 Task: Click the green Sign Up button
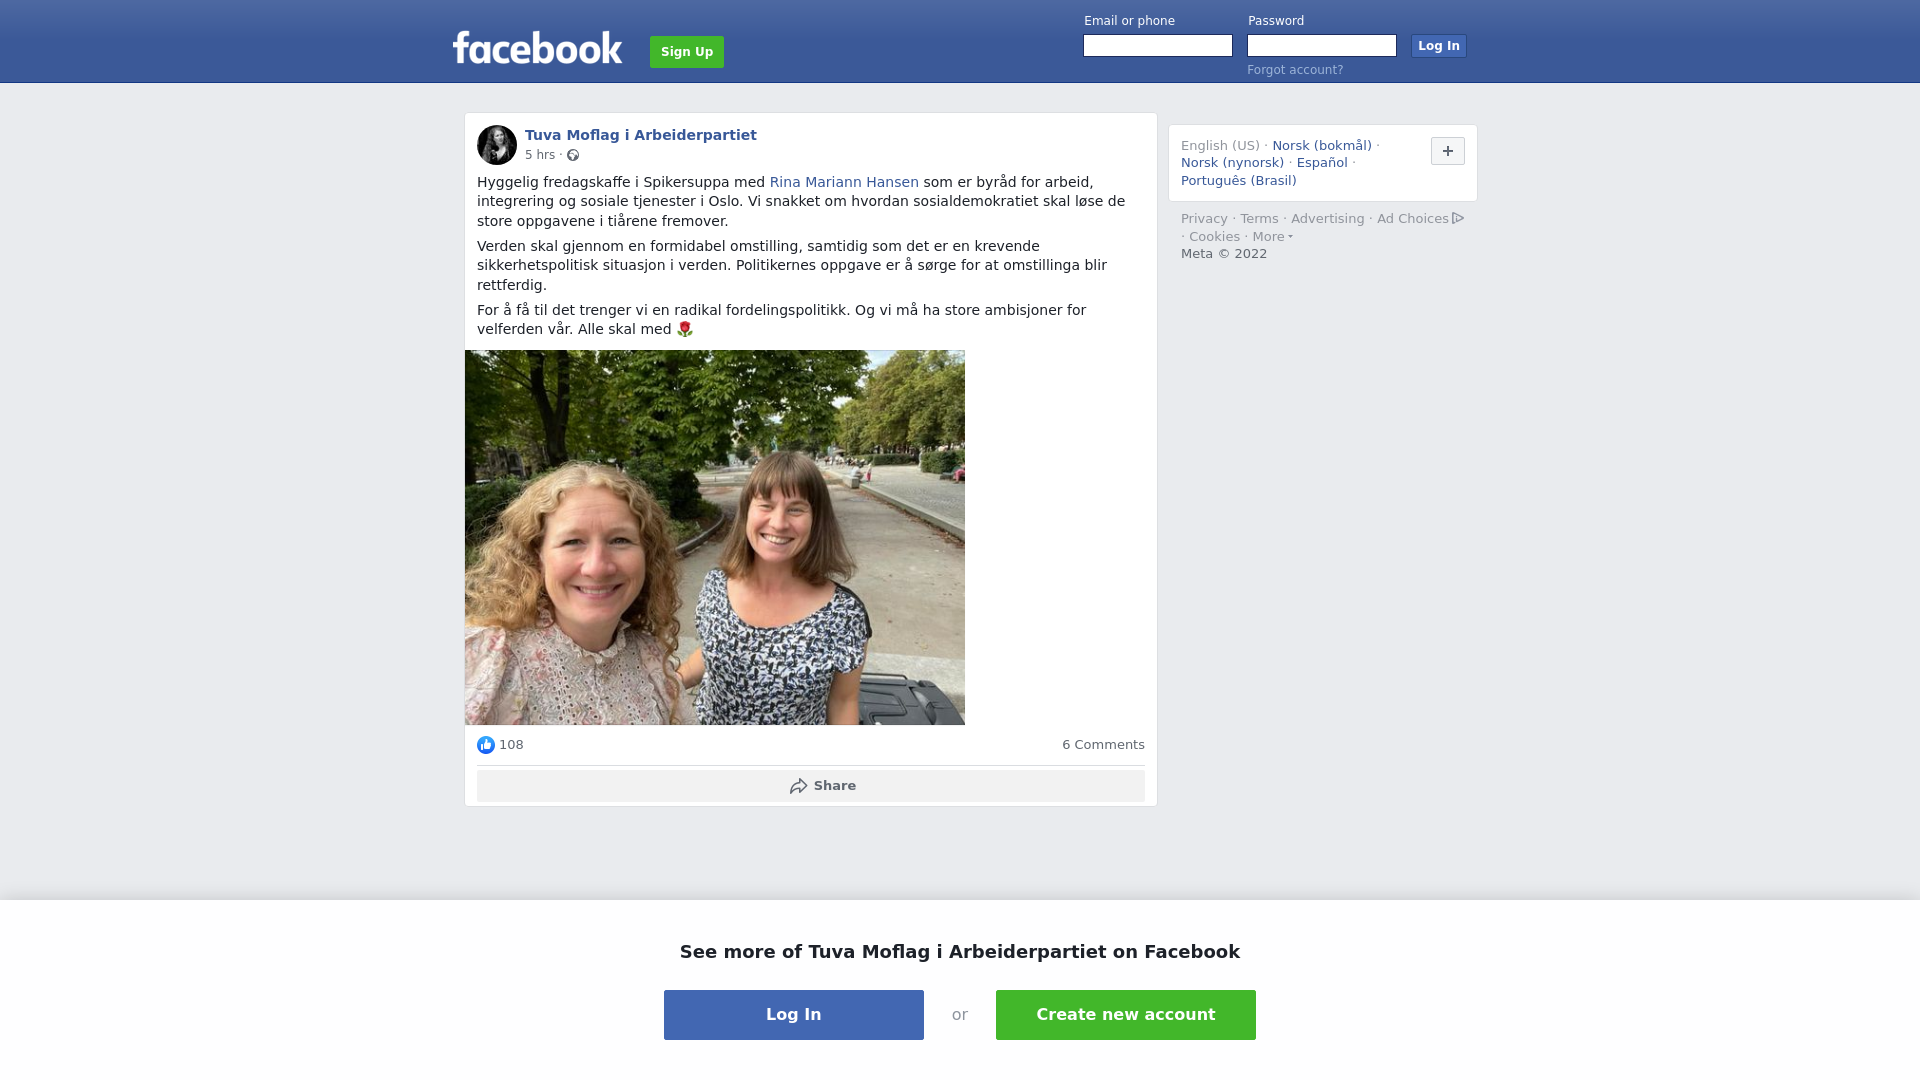[x=687, y=52]
